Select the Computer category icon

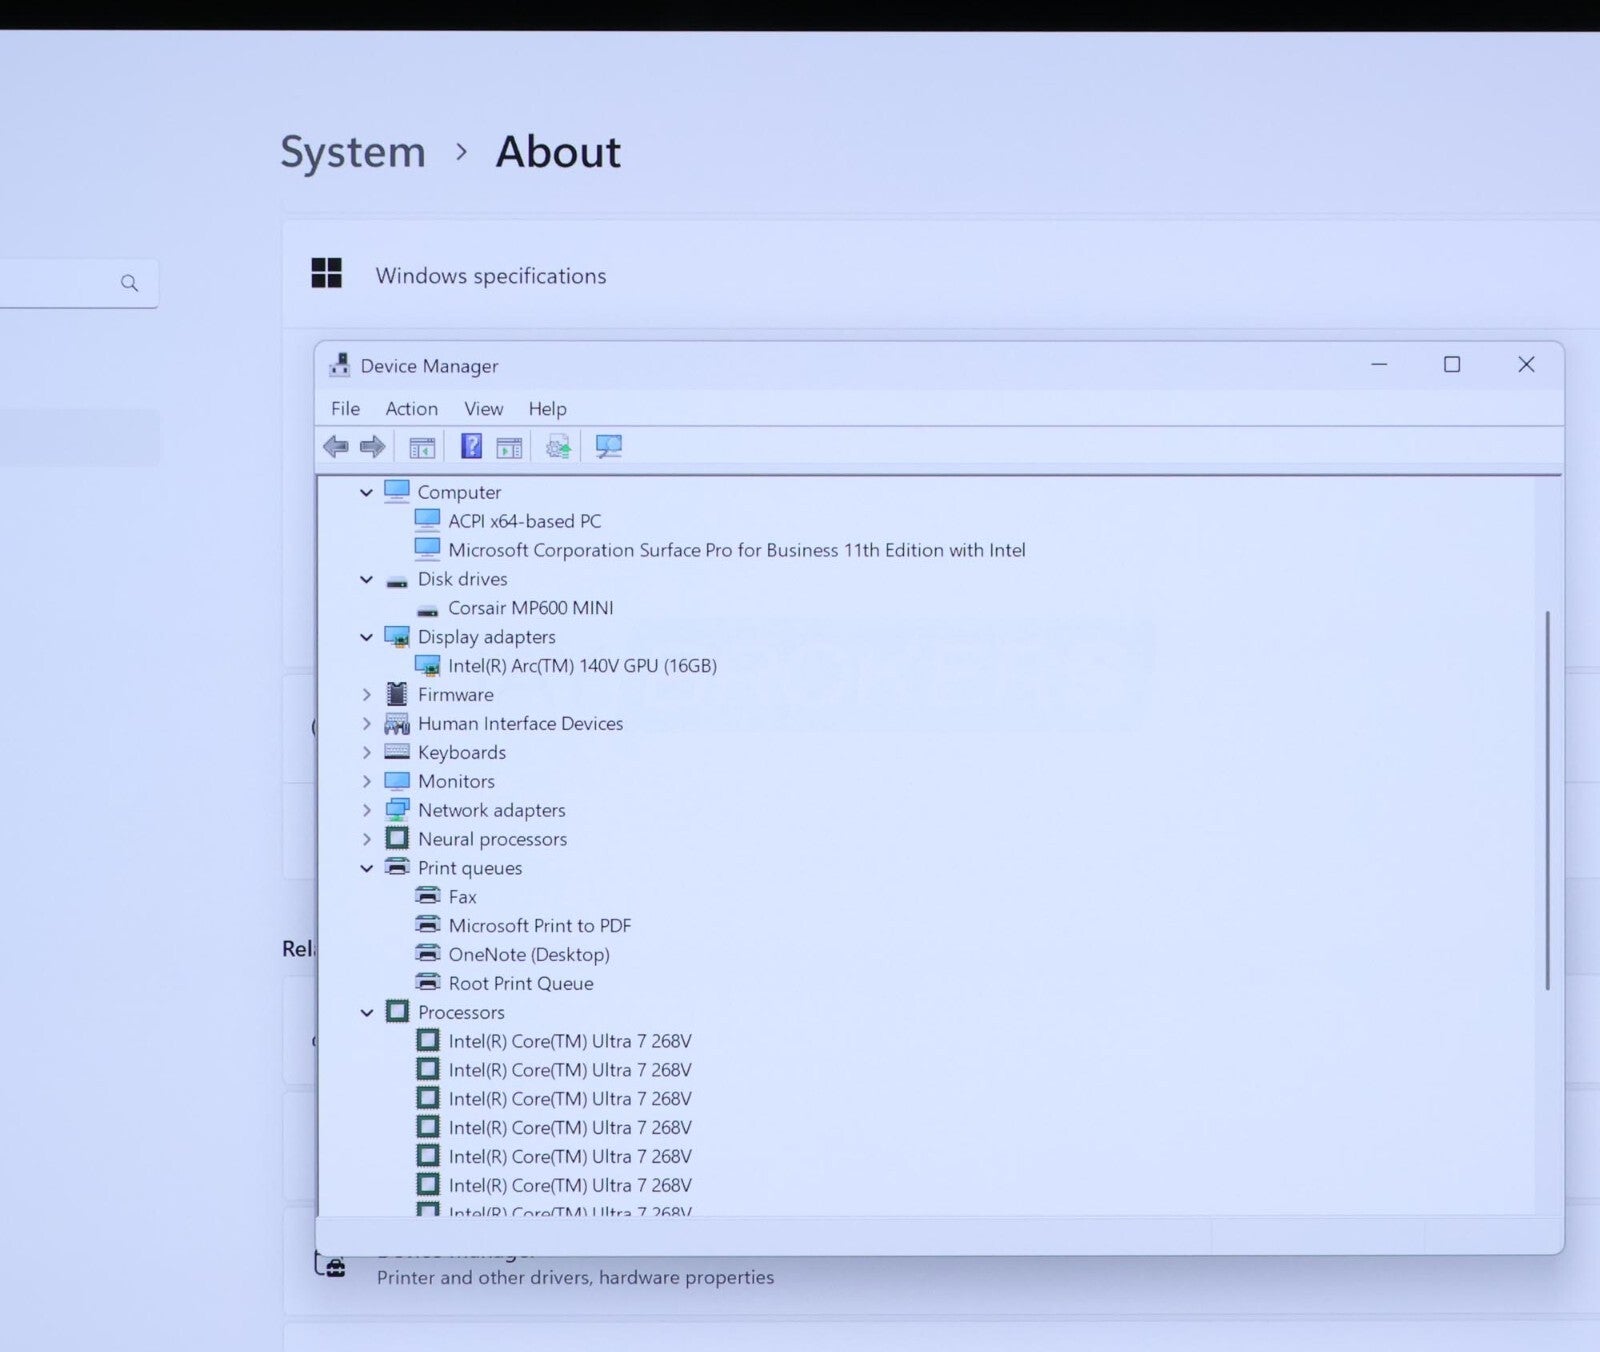[397, 491]
